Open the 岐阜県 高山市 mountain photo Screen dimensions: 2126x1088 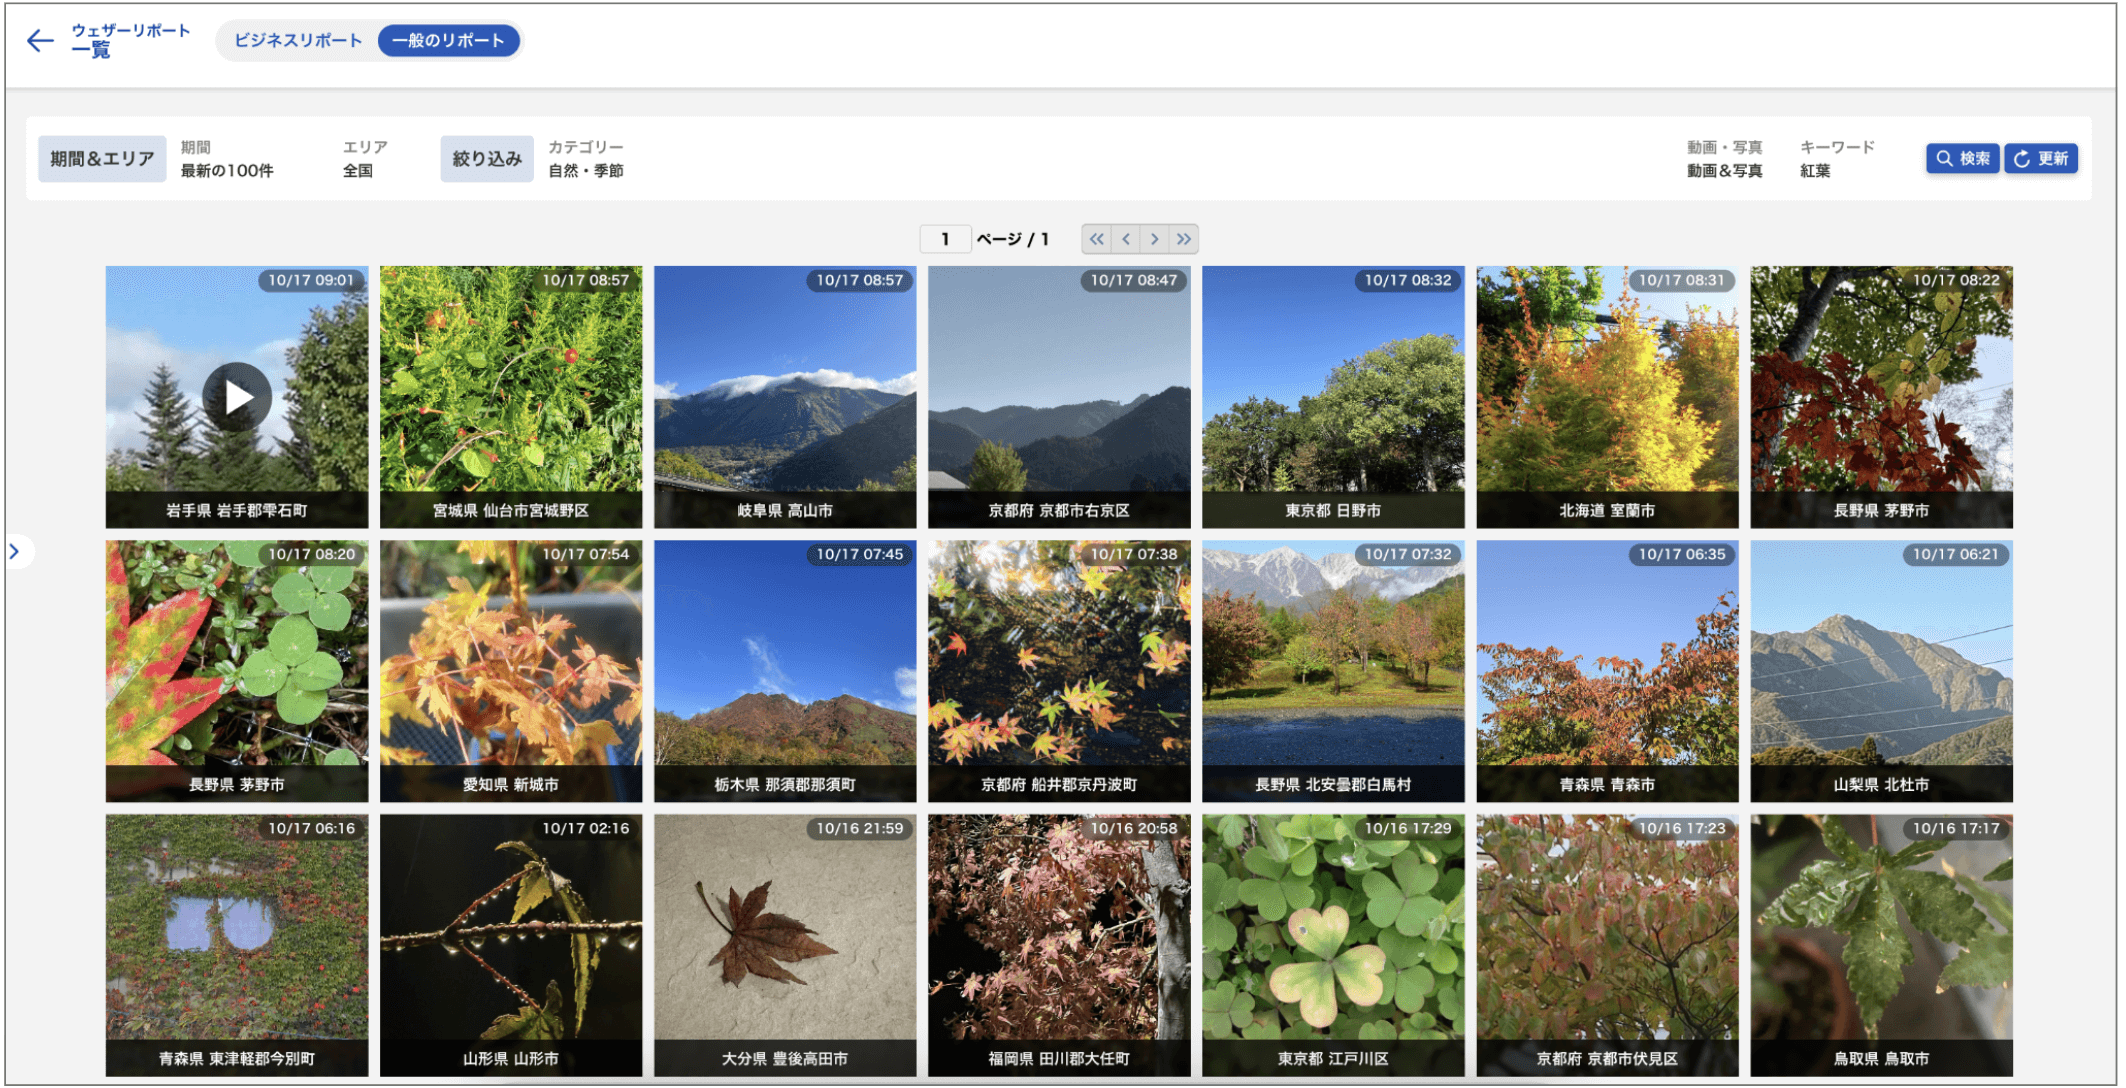point(784,396)
